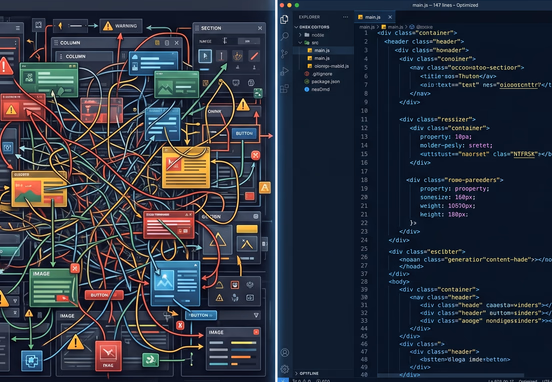Click the WARNING label button
This screenshot has height=382, width=552.
121,26
